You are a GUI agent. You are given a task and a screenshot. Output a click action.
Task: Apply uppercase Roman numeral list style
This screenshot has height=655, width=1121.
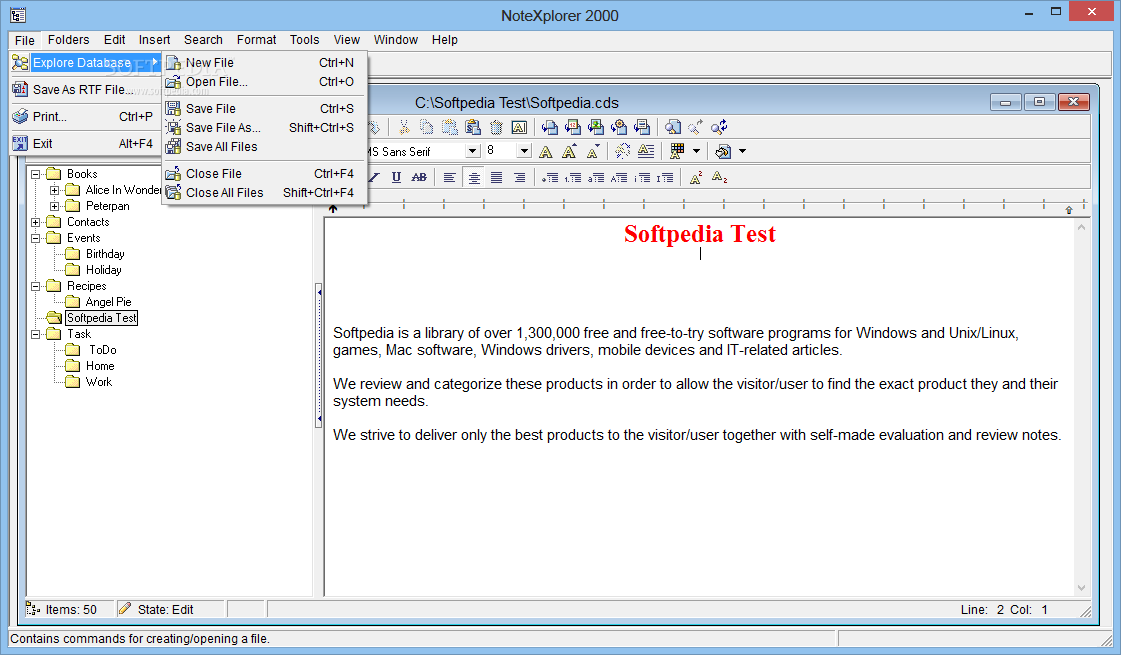coord(665,177)
